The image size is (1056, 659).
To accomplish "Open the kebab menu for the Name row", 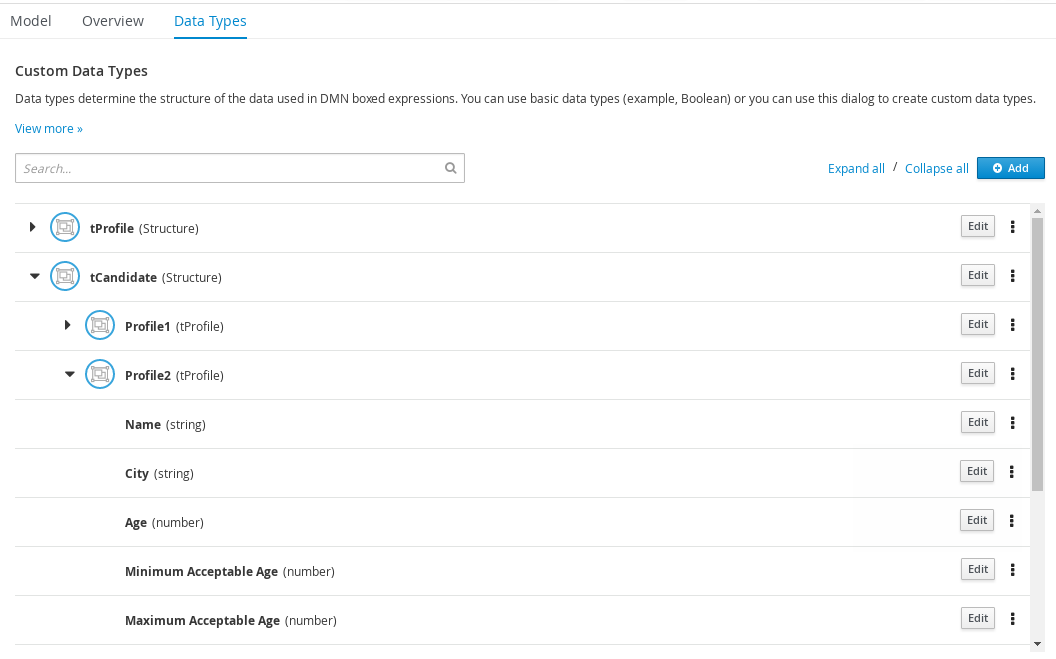I will [x=1012, y=423].
